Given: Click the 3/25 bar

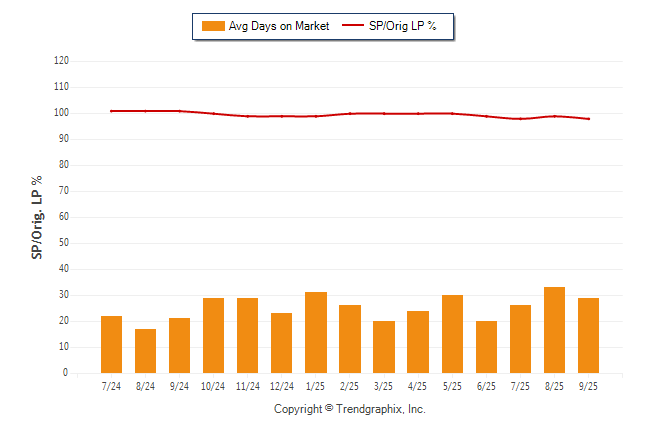Looking at the screenshot, I should click(383, 347).
